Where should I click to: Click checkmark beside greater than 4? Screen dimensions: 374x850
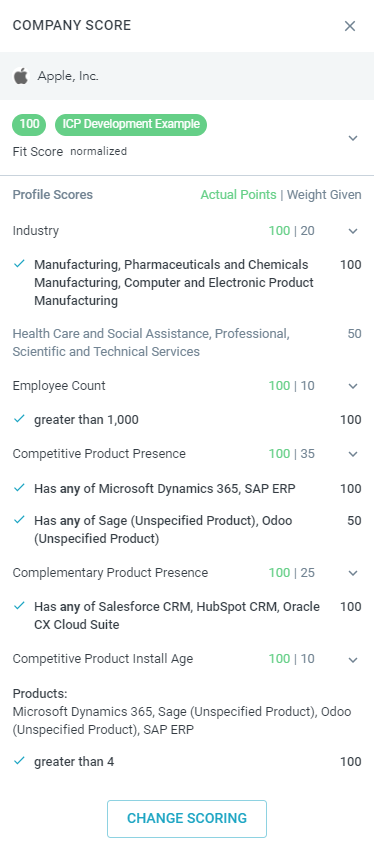[x=20, y=761]
